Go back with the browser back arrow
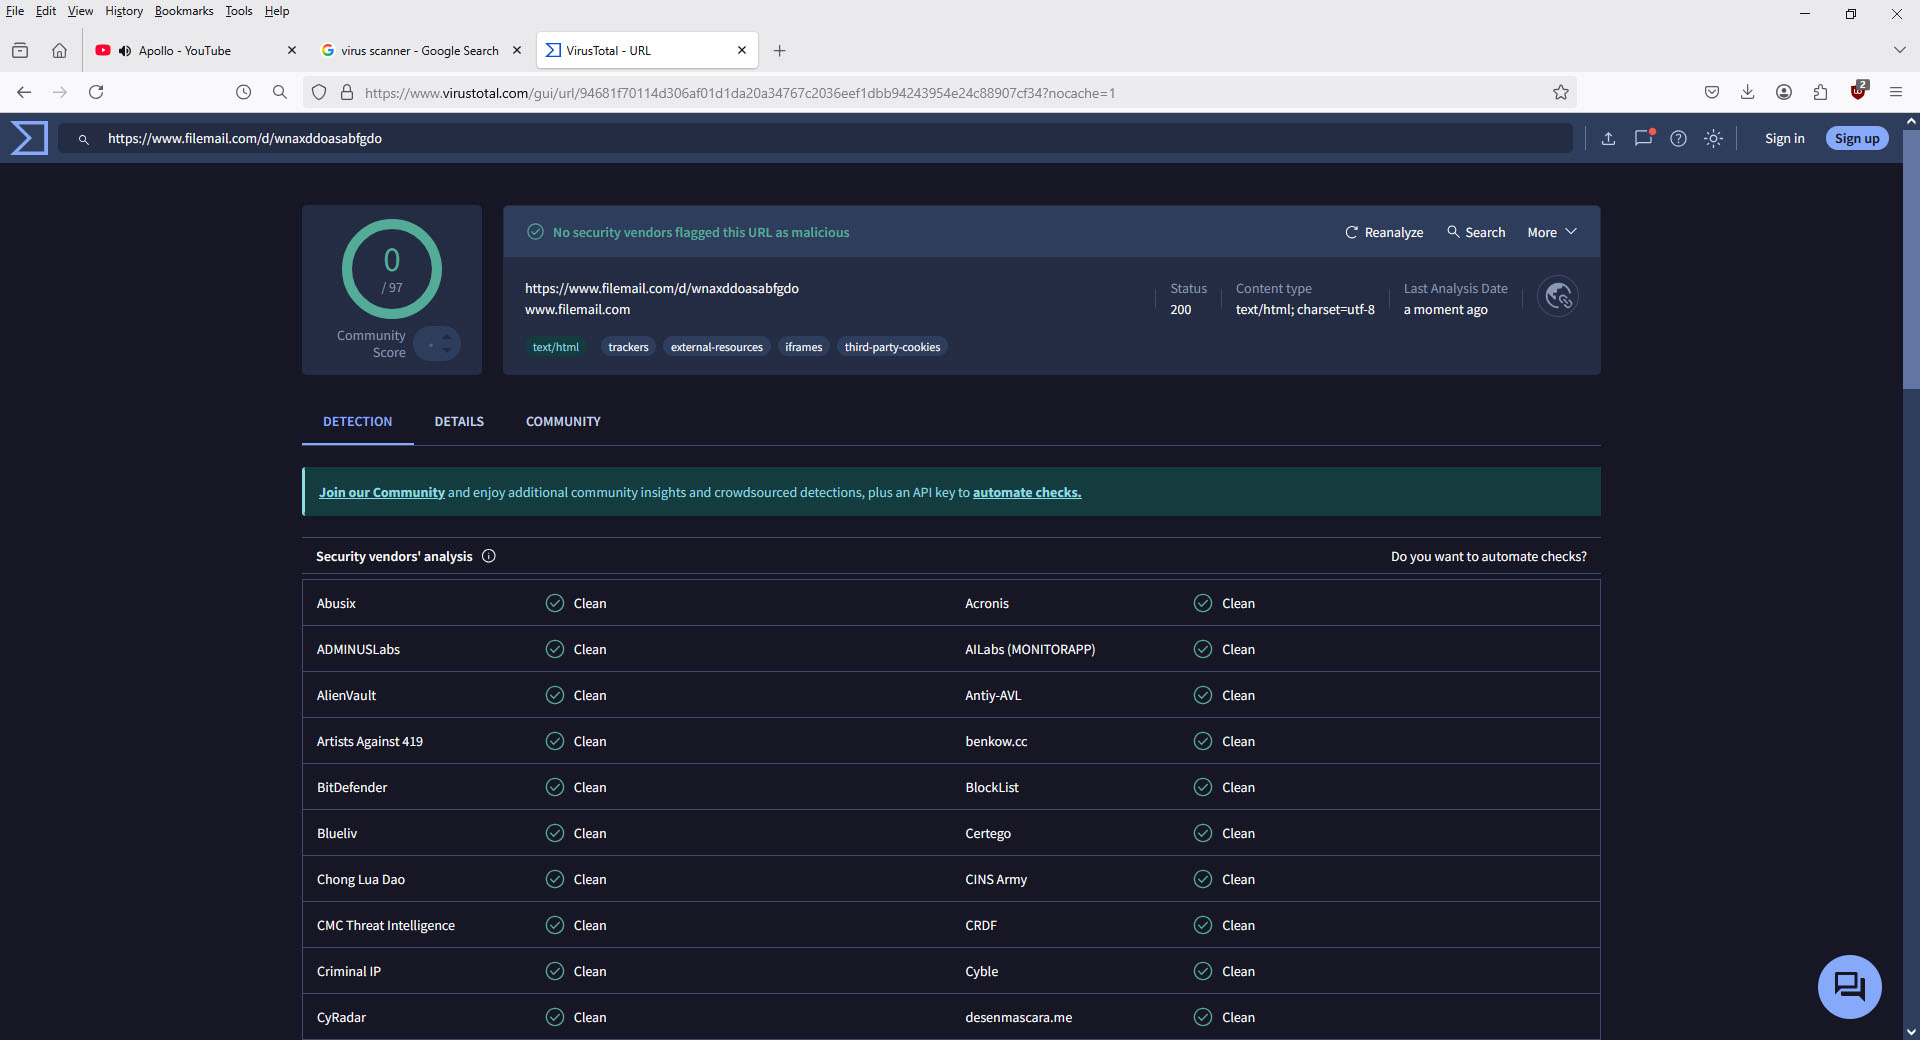Screen dimensions: 1920x1040 pos(24,92)
